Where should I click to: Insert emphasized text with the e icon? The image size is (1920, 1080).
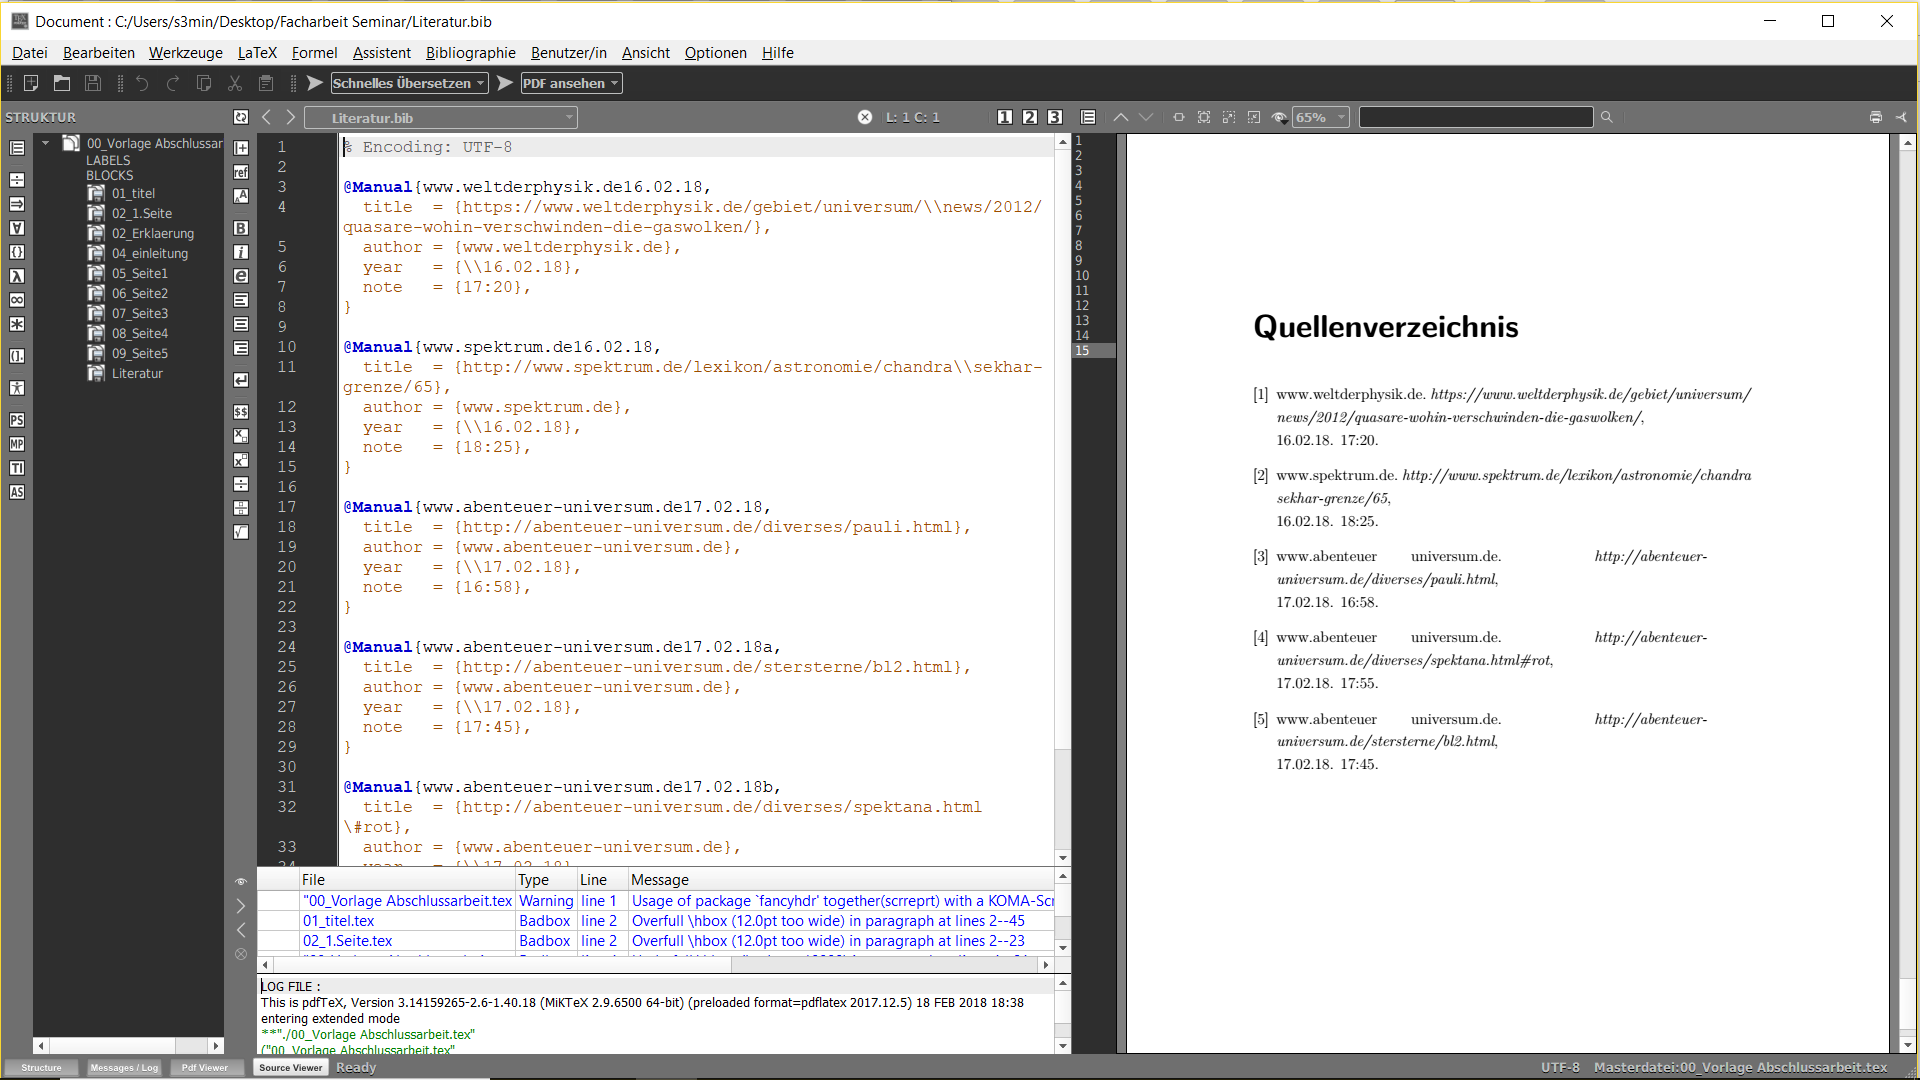241,276
